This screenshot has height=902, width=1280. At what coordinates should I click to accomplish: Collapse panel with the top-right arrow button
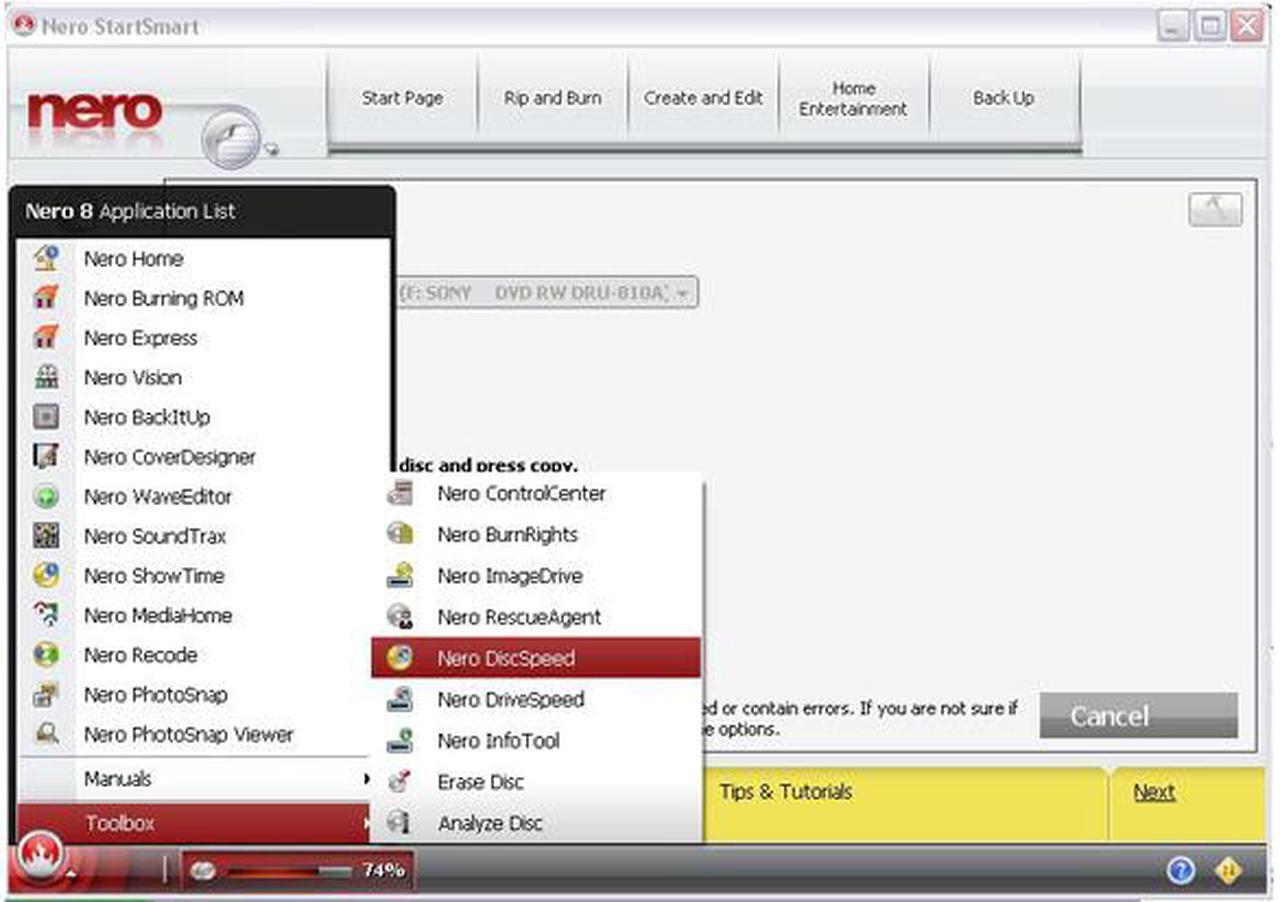1215,209
